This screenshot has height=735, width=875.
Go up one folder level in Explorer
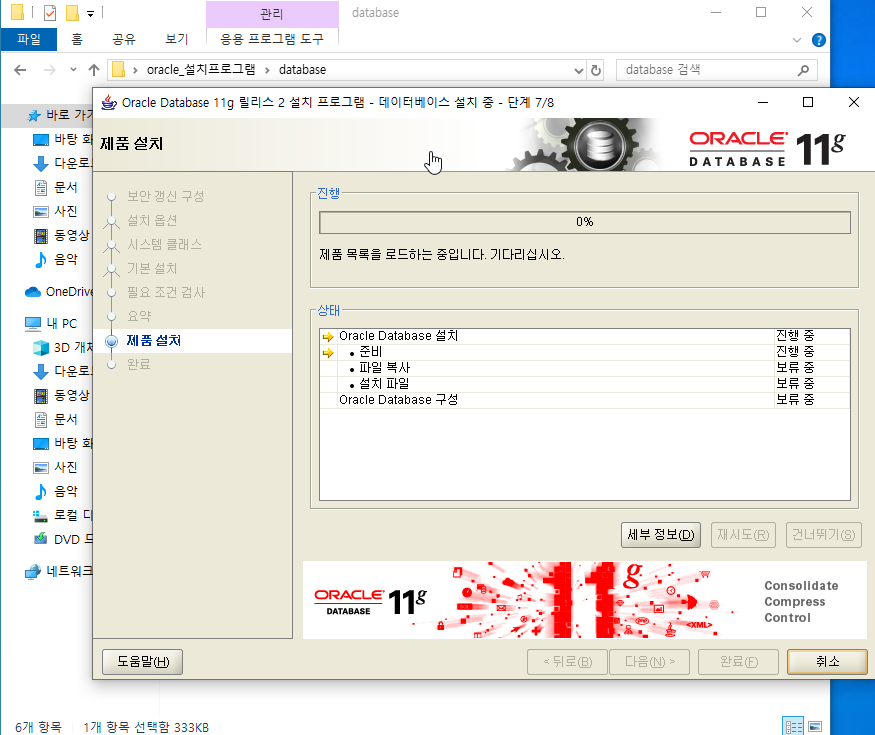(94, 70)
